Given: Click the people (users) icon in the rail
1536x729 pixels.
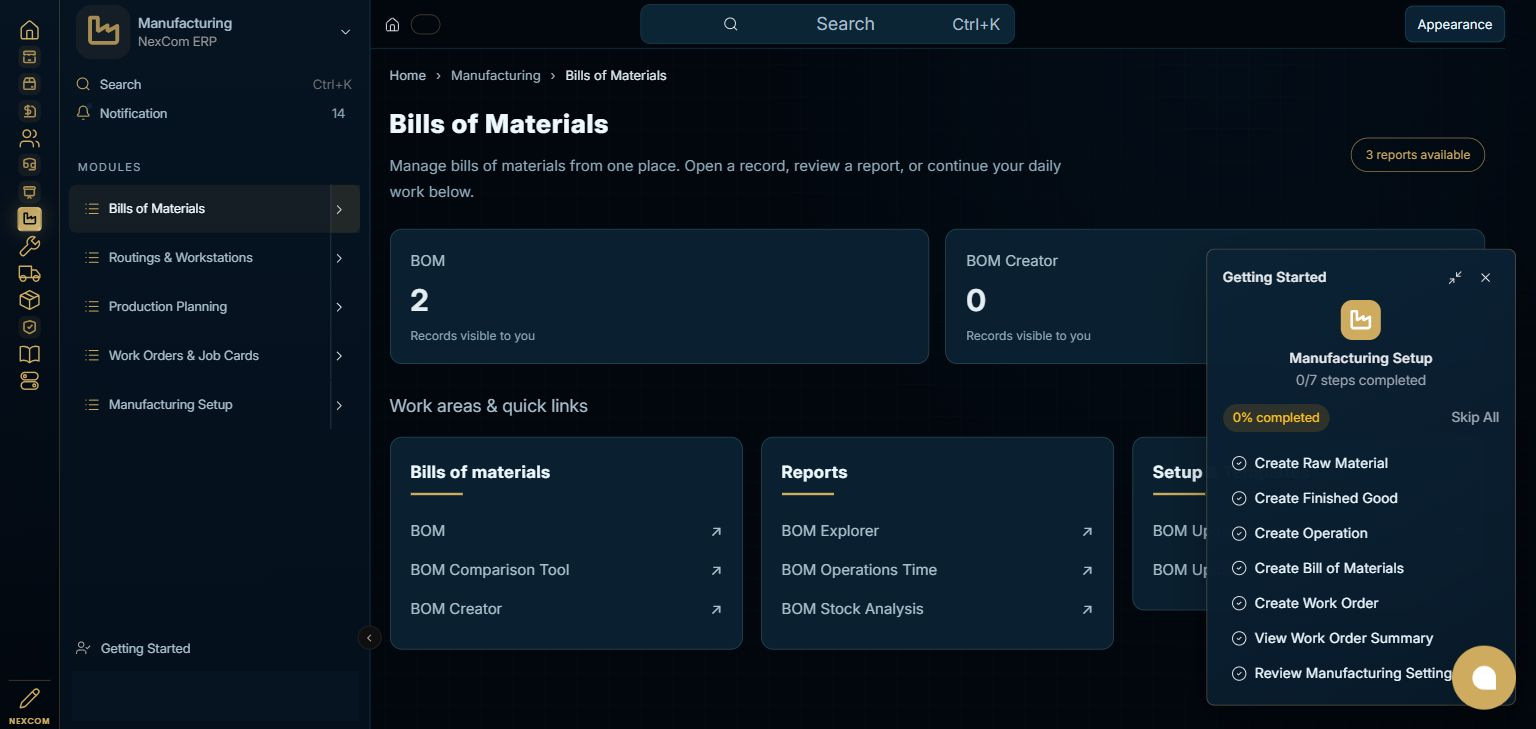Looking at the screenshot, I should [x=30, y=138].
